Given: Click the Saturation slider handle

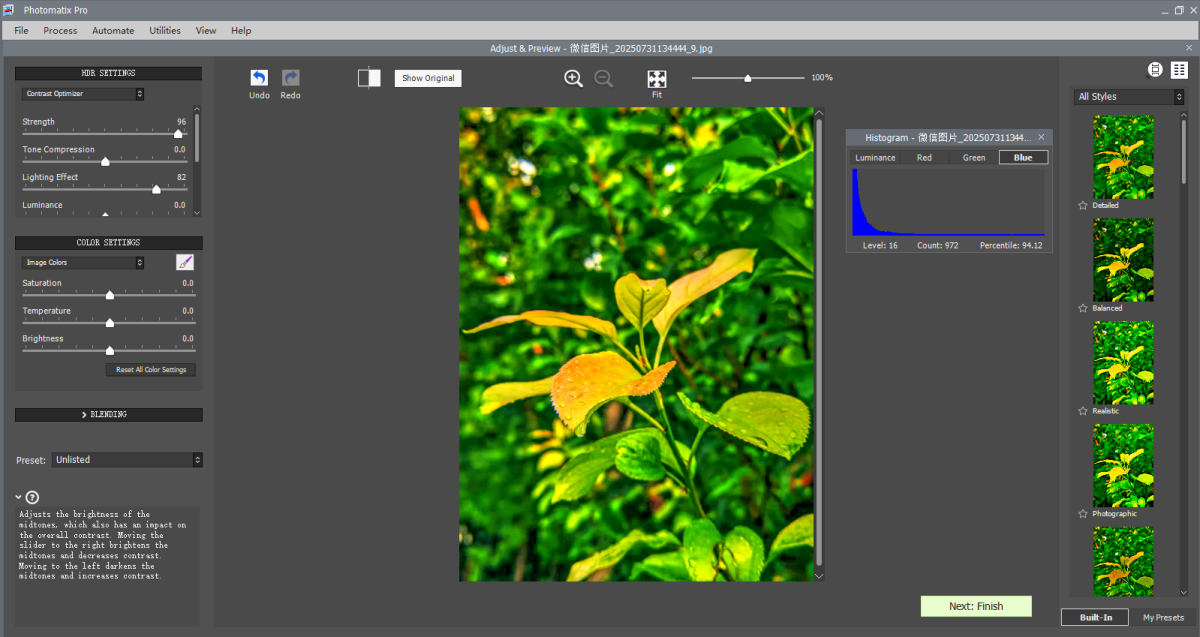Looking at the screenshot, I should [110, 295].
